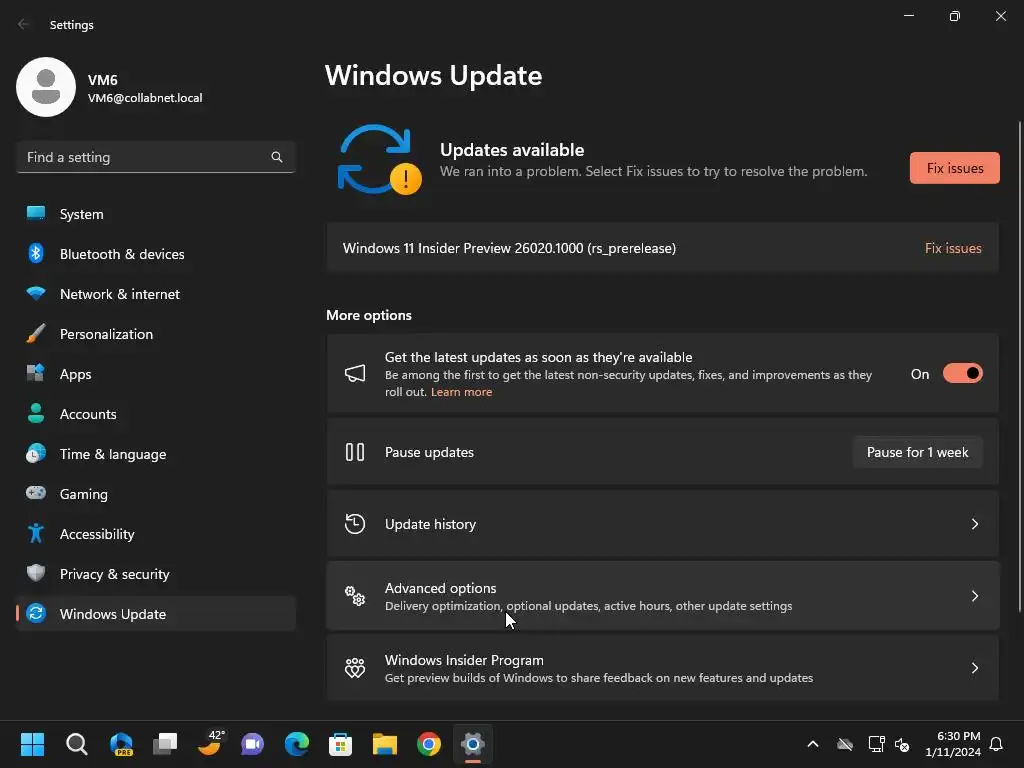
Task: Open the Learn more link
Action: pos(461,392)
